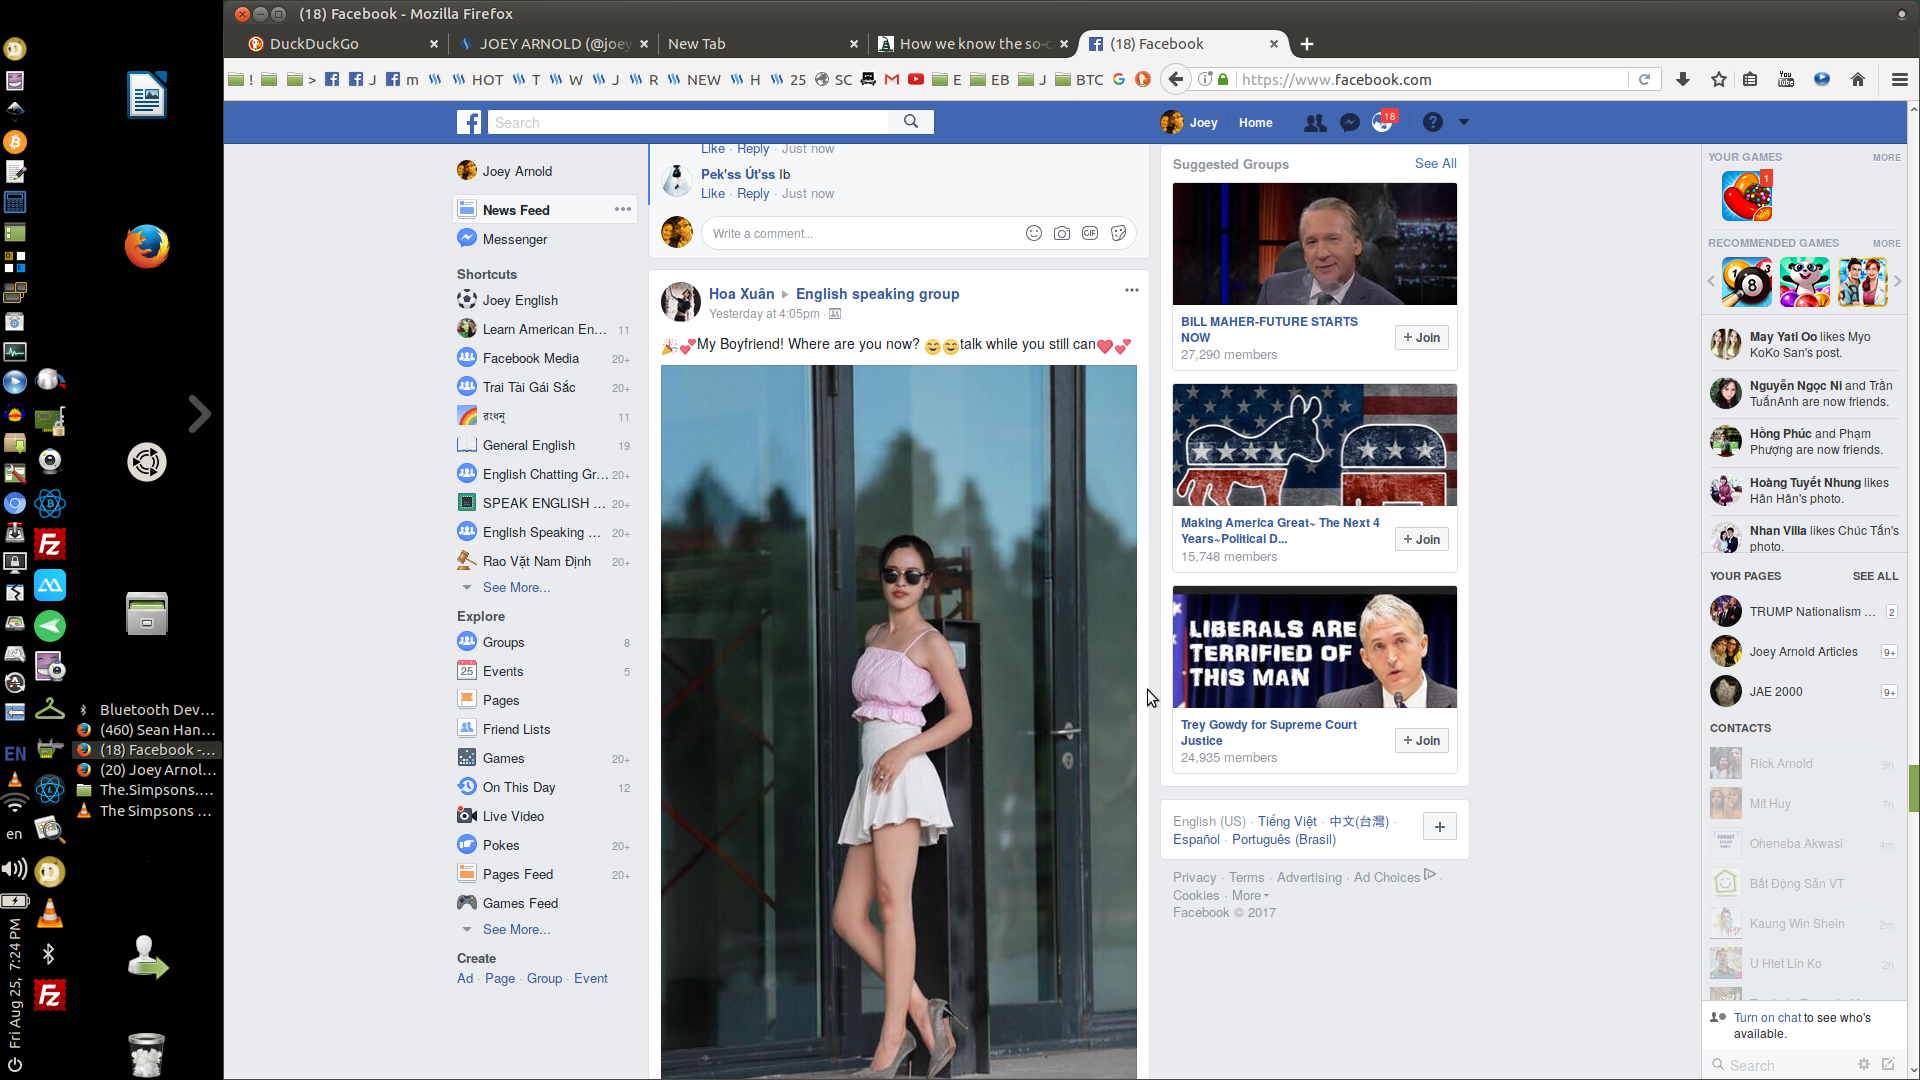Click See All suggested groups
Viewport: 1920px width, 1080px height.
(1435, 163)
